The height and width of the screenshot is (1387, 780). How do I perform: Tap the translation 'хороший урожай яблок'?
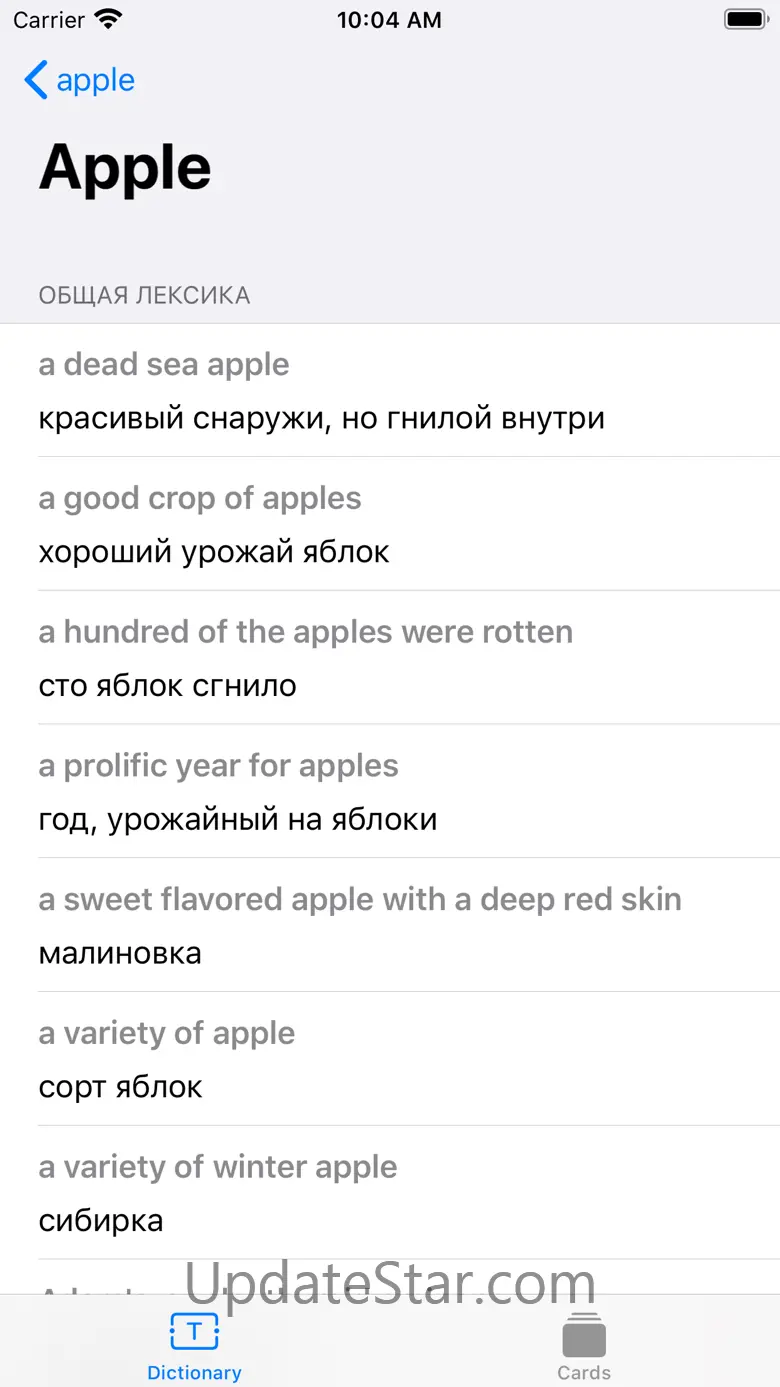coord(214,552)
